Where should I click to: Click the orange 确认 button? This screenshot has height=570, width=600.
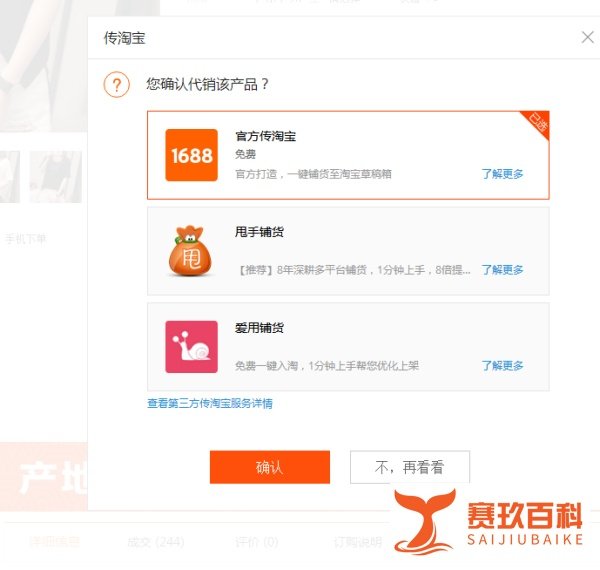pos(270,467)
